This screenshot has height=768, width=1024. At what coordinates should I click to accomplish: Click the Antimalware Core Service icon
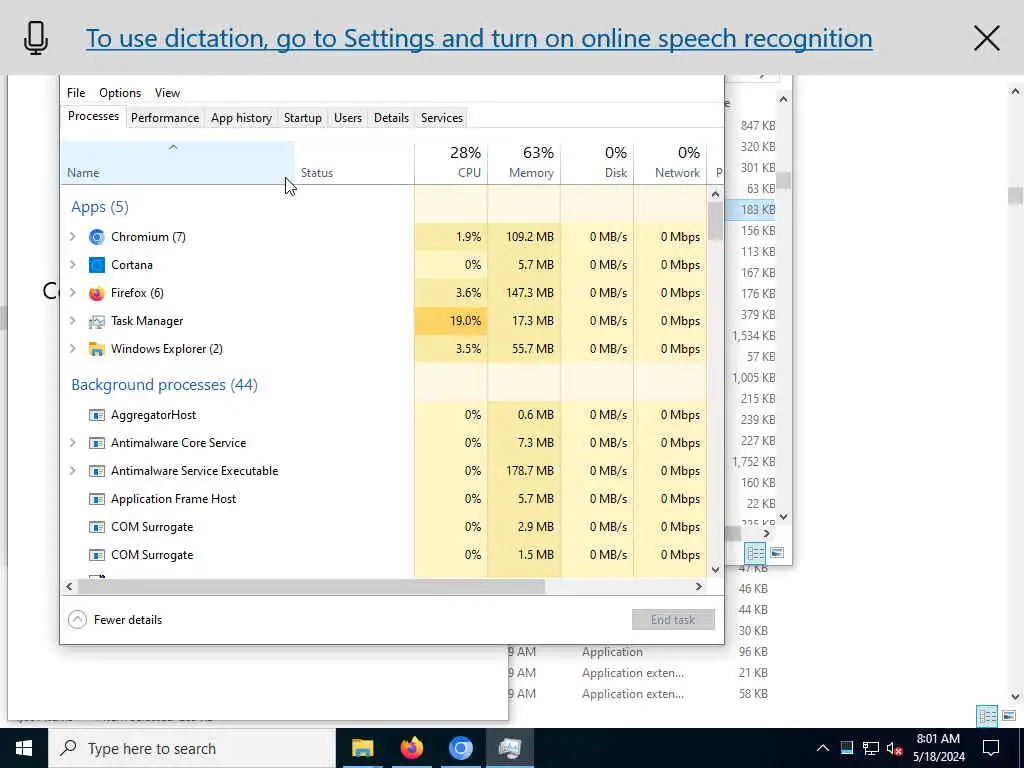pyautogui.click(x=97, y=443)
